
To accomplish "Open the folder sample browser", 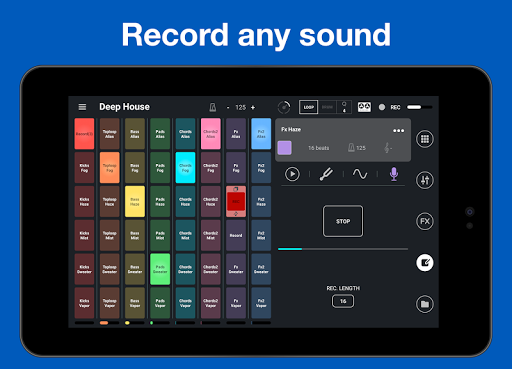I will point(425,304).
